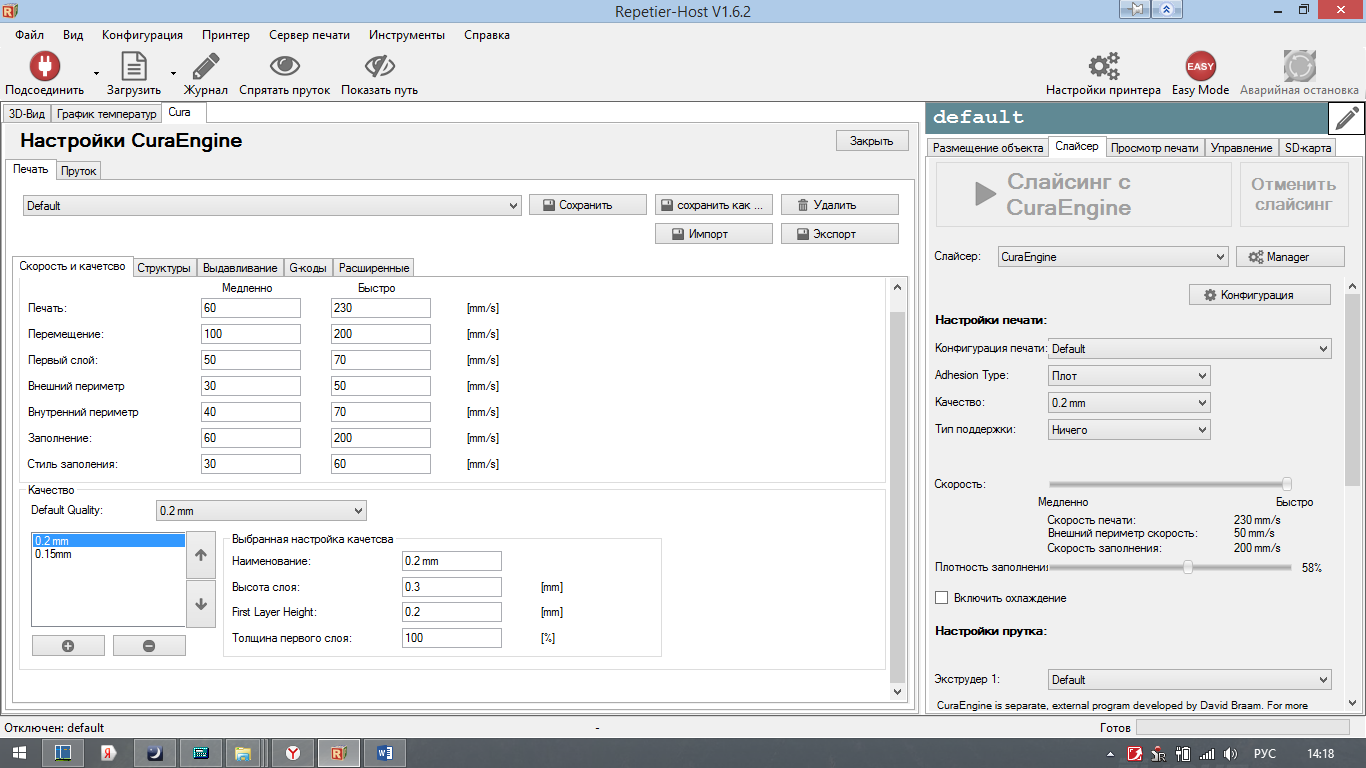Click the Печать slow speed field

click(x=251, y=308)
